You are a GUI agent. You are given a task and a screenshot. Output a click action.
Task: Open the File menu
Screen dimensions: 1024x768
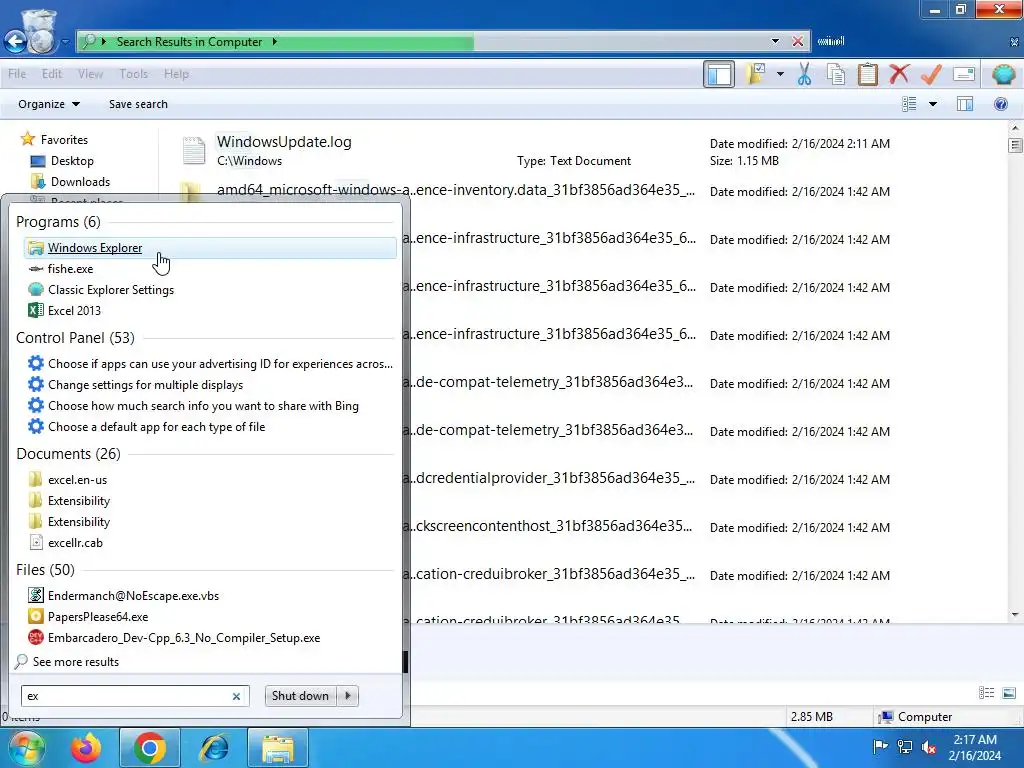click(17, 74)
